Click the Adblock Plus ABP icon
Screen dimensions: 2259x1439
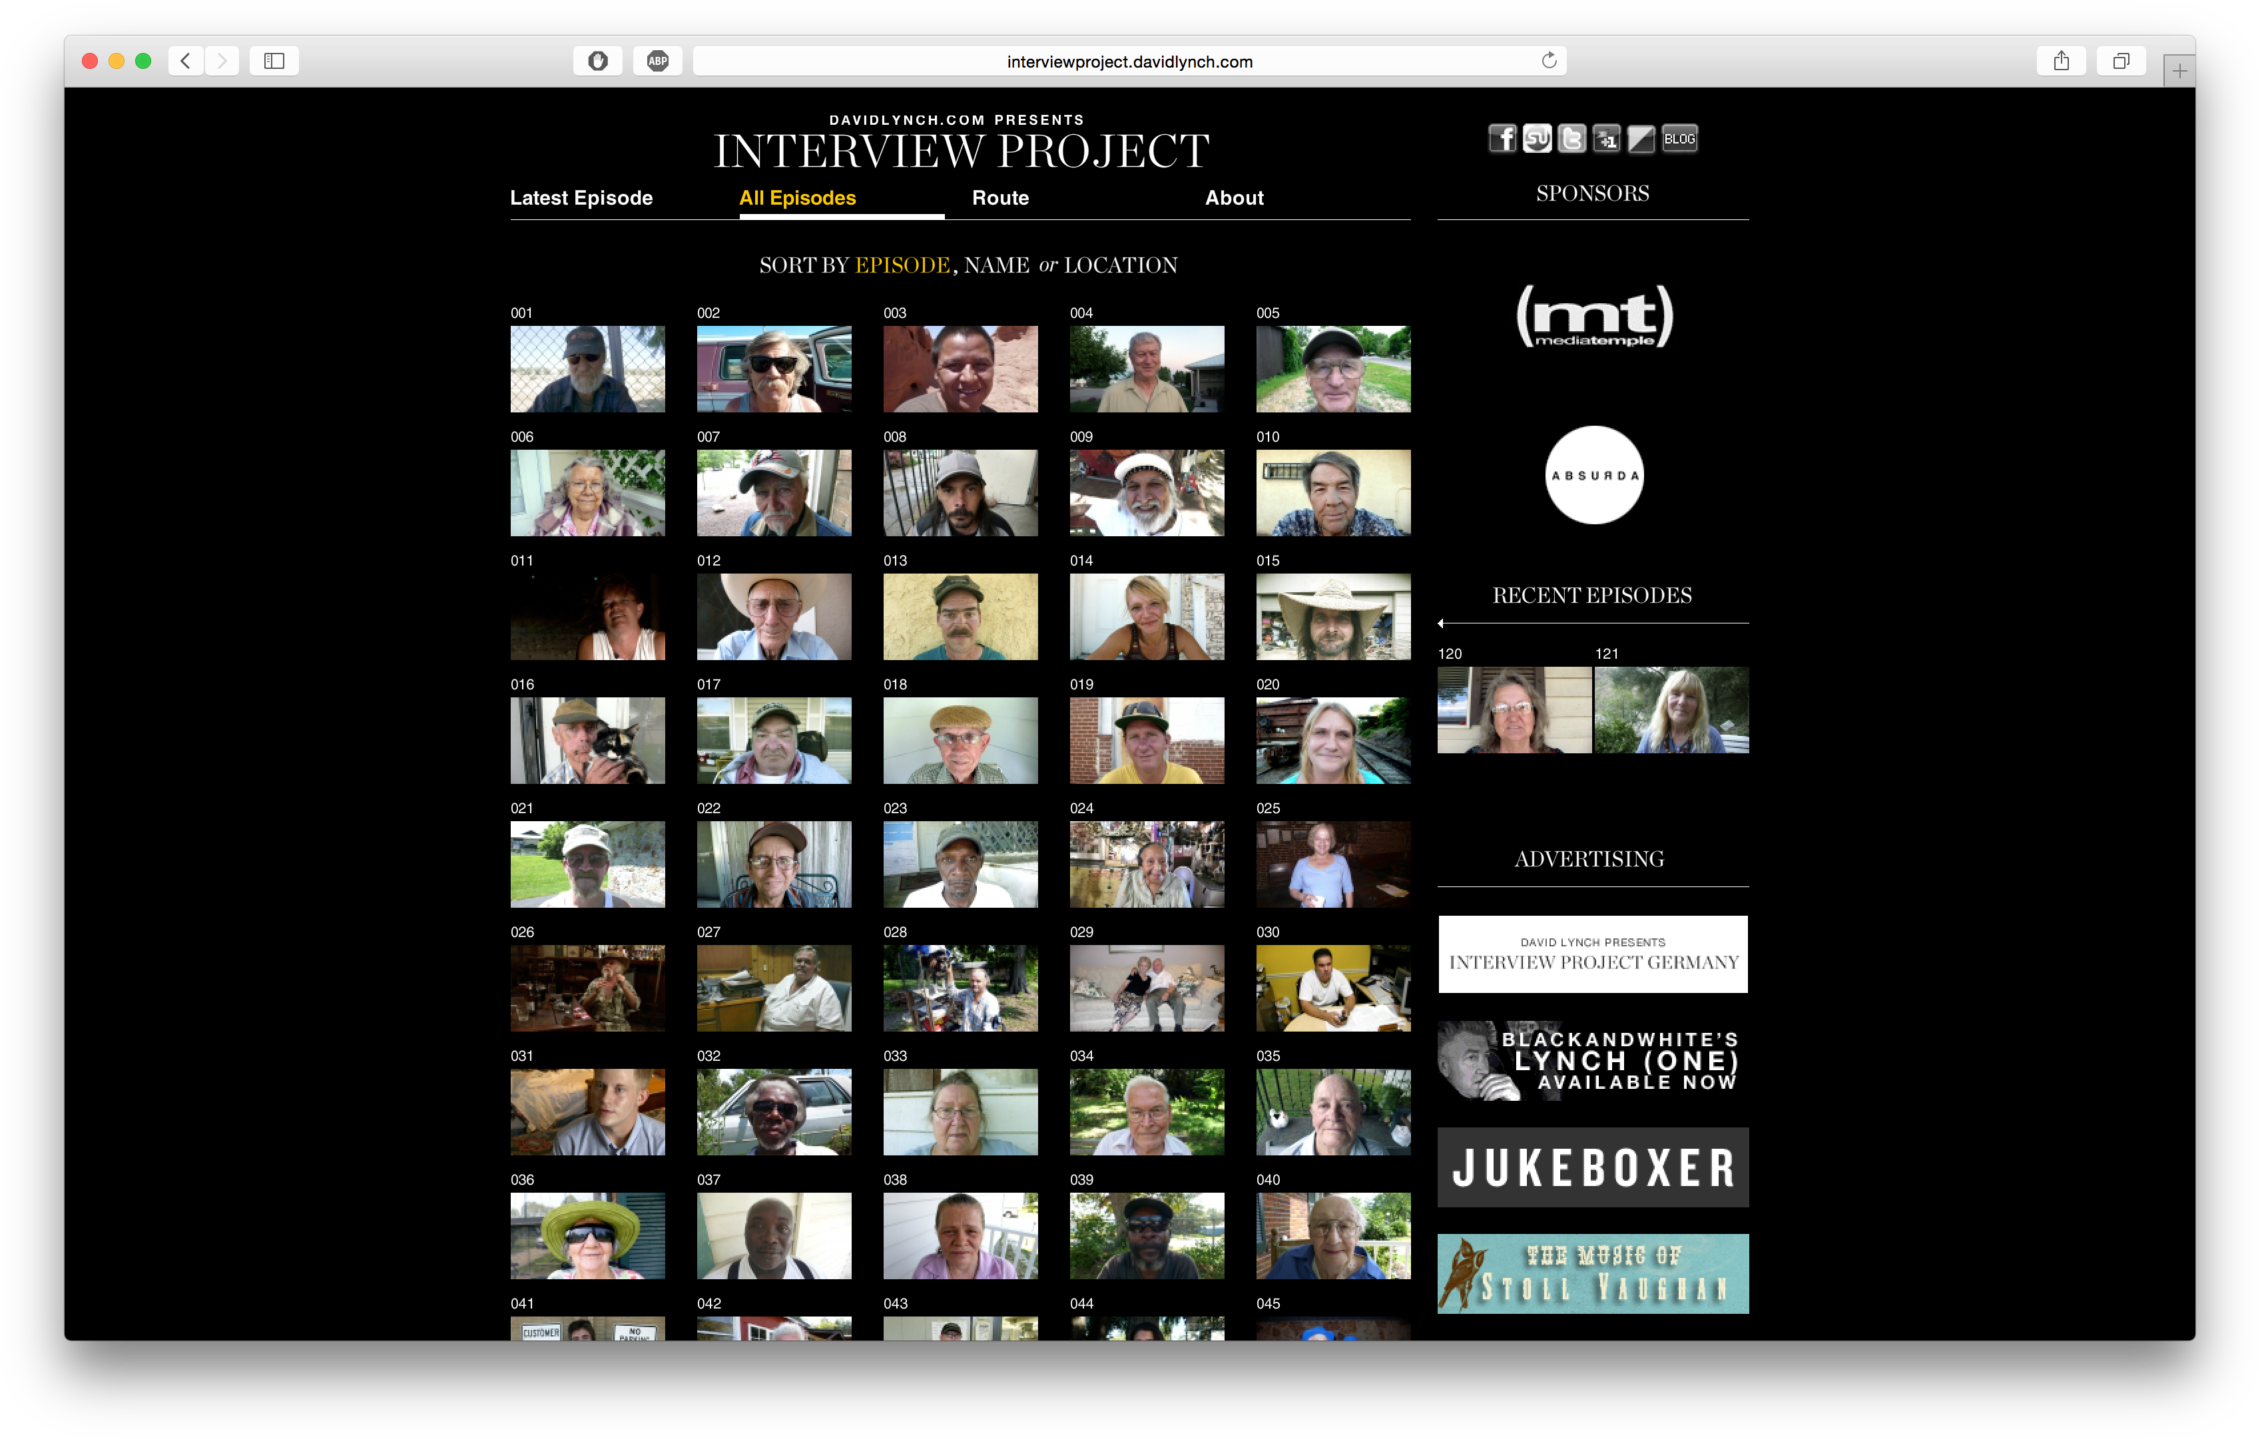pos(657,61)
